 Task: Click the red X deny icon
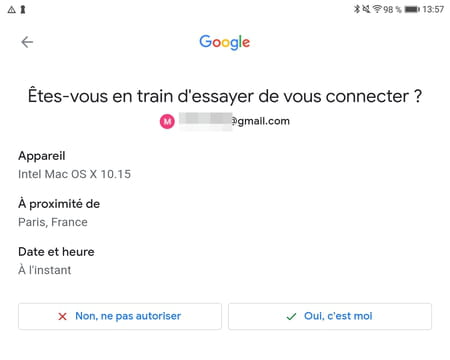62,316
